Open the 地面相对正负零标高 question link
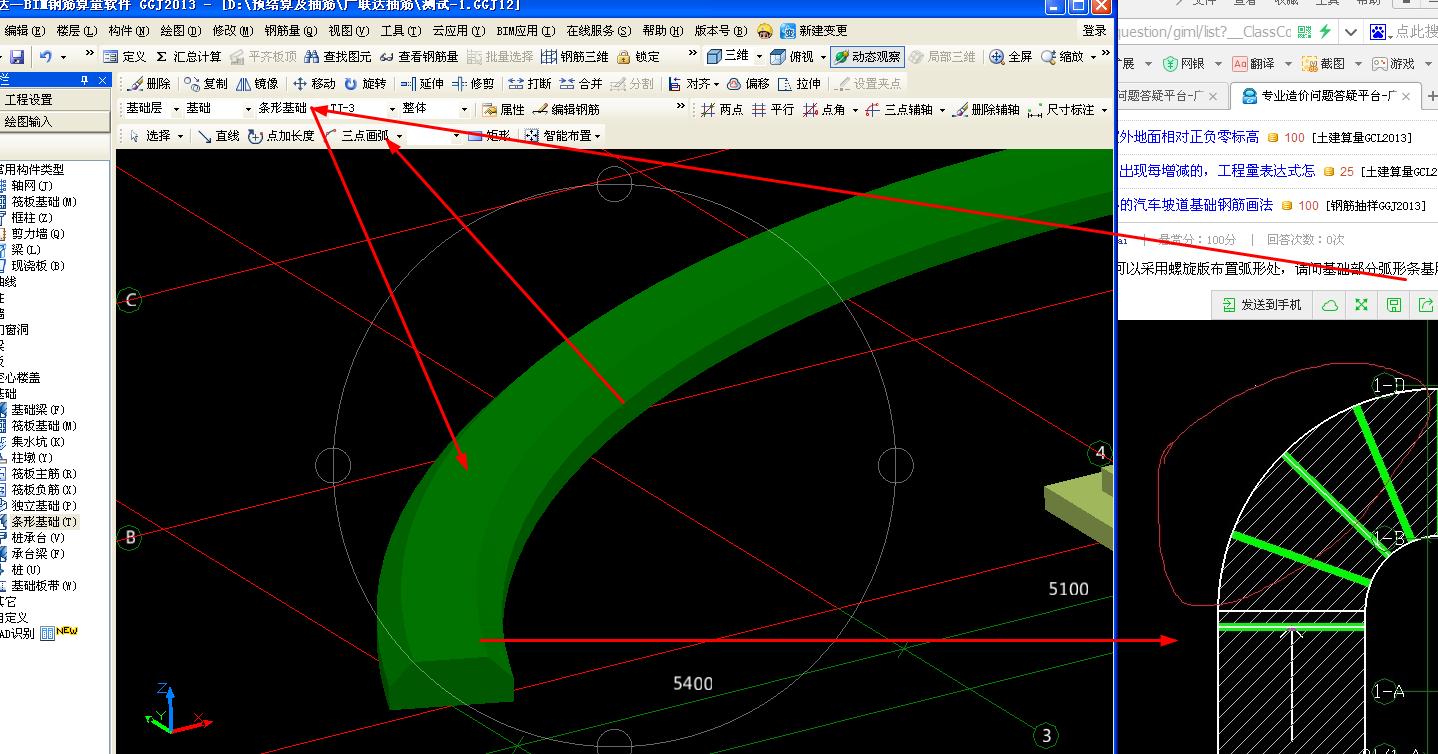Image resolution: width=1438 pixels, height=754 pixels. click(x=1188, y=137)
